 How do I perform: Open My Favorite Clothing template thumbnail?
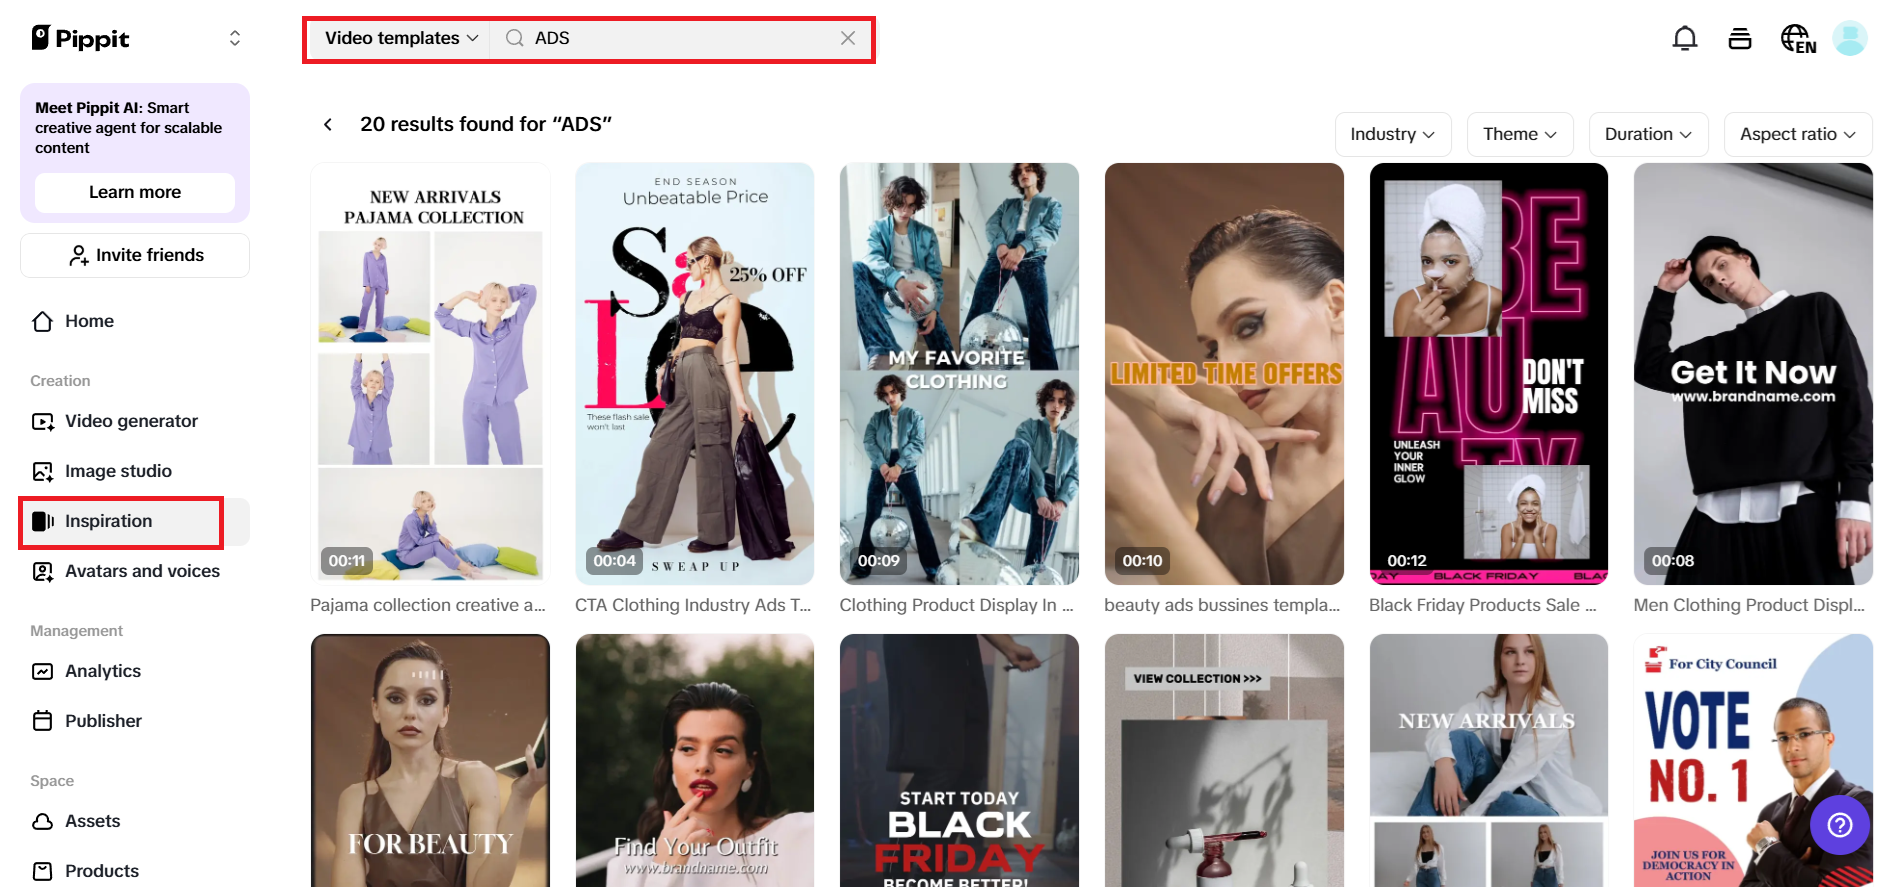pos(959,374)
